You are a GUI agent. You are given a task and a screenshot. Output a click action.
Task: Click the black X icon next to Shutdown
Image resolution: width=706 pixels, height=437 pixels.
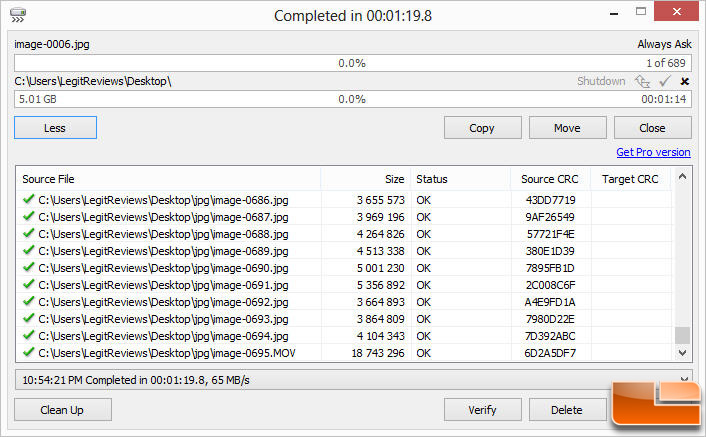pyautogui.click(x=685, y=81)
